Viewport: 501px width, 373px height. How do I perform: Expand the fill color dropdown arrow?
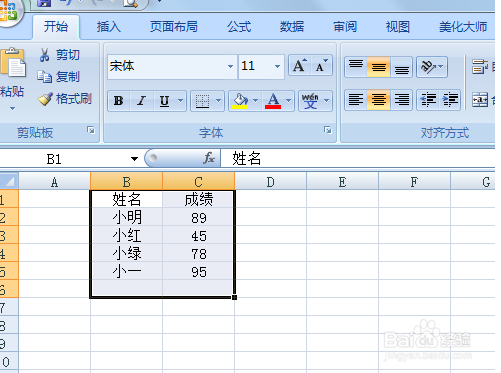click(x=256, y=101)
